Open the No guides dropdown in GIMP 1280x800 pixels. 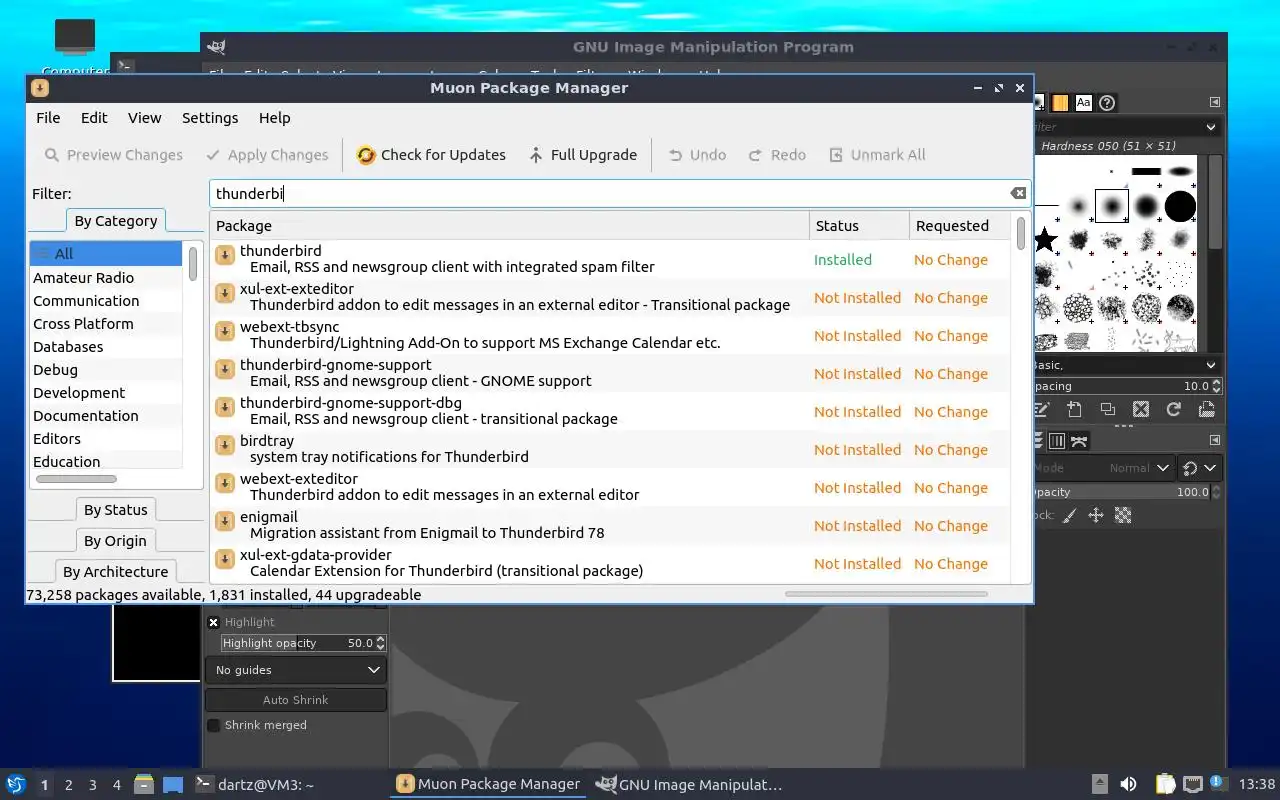(296, 670)
